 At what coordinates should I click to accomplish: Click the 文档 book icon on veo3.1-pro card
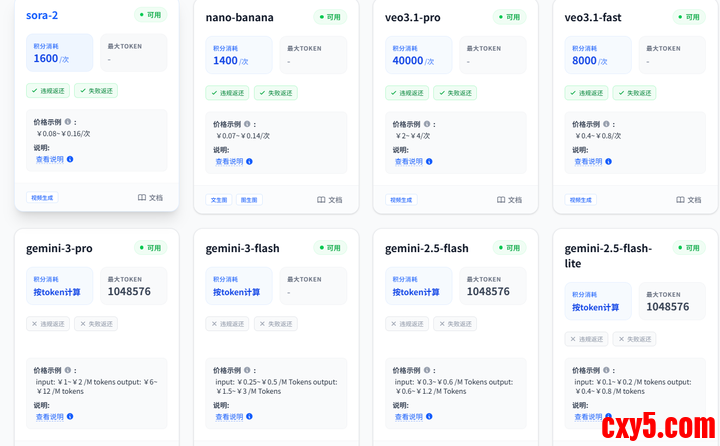[x=501, y=200]
